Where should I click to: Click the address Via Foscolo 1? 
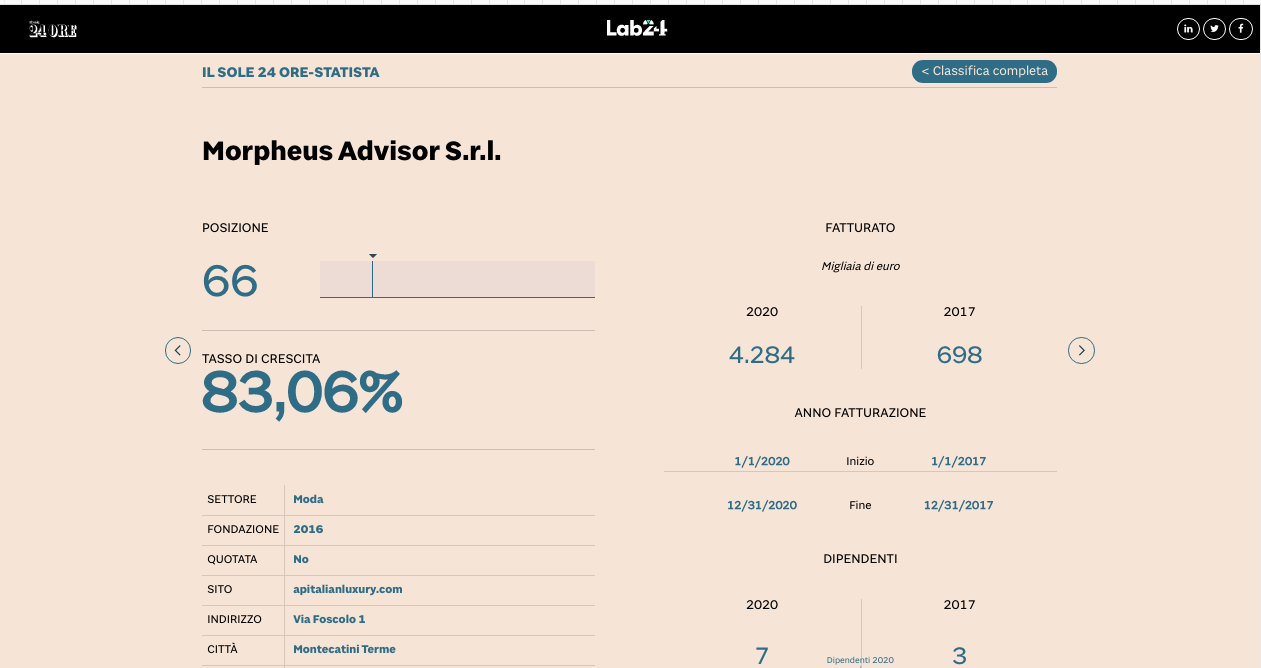coord(329,619)
